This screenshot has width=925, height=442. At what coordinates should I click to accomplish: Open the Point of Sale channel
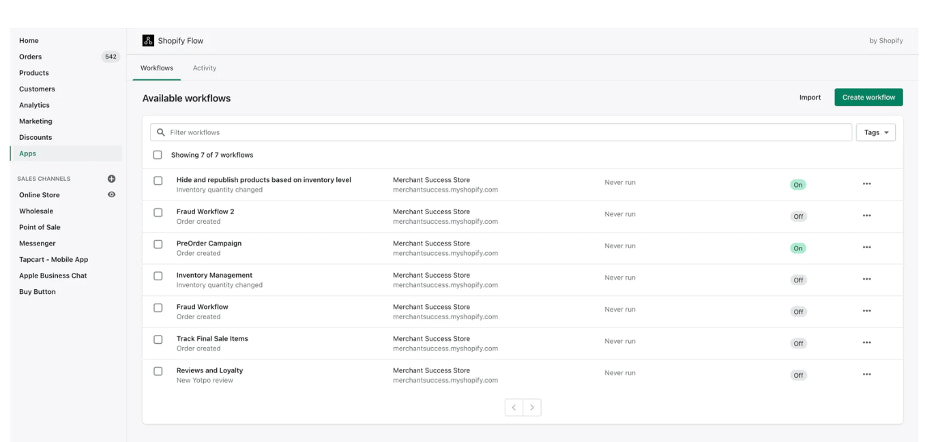(40, 227)
